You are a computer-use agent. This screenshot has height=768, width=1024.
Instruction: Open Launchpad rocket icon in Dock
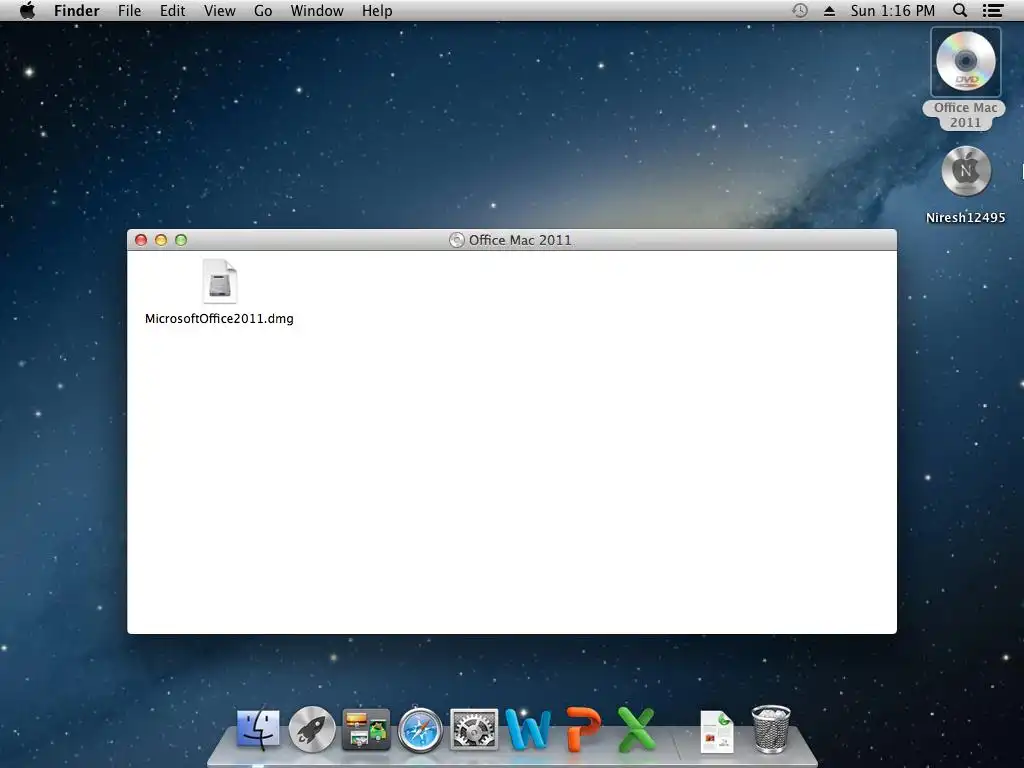[x=312, y=729]
